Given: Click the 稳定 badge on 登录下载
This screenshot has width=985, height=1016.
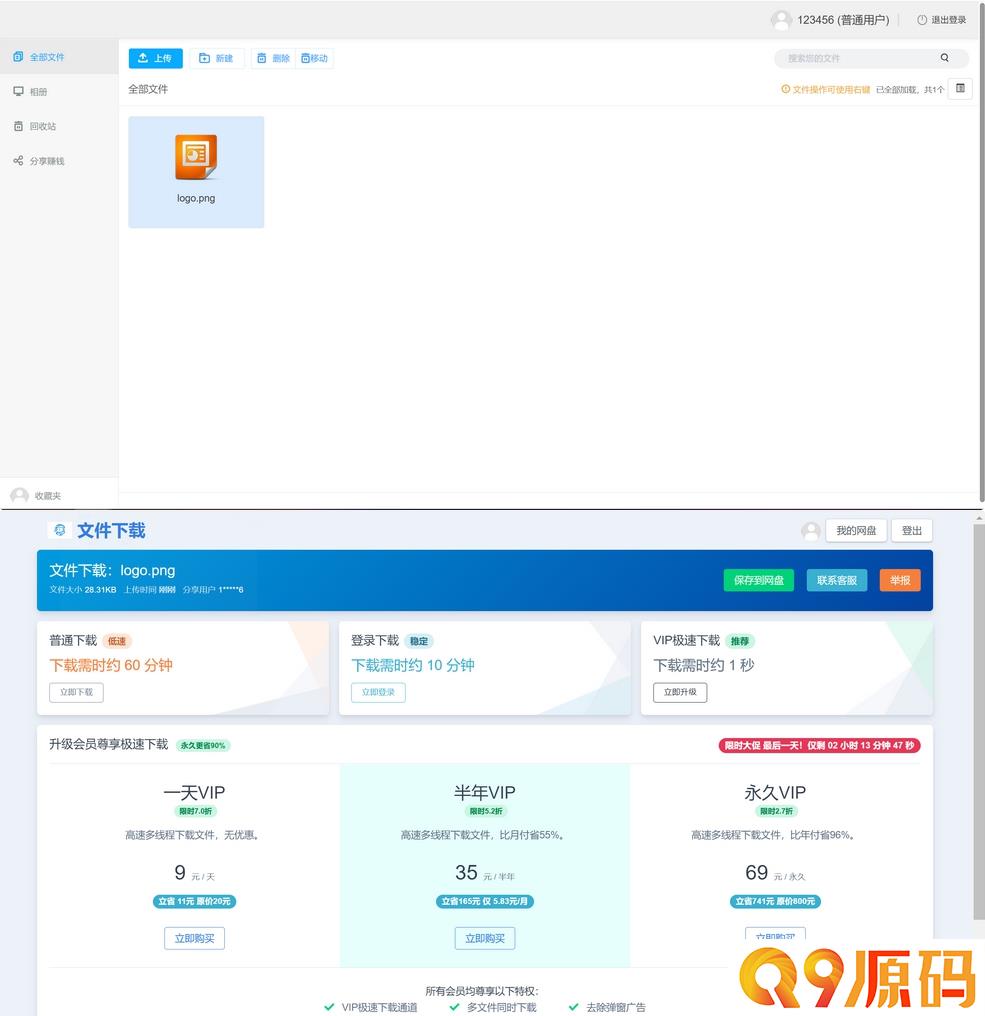Looking at the screenshot, I should [x=419, y=641].
